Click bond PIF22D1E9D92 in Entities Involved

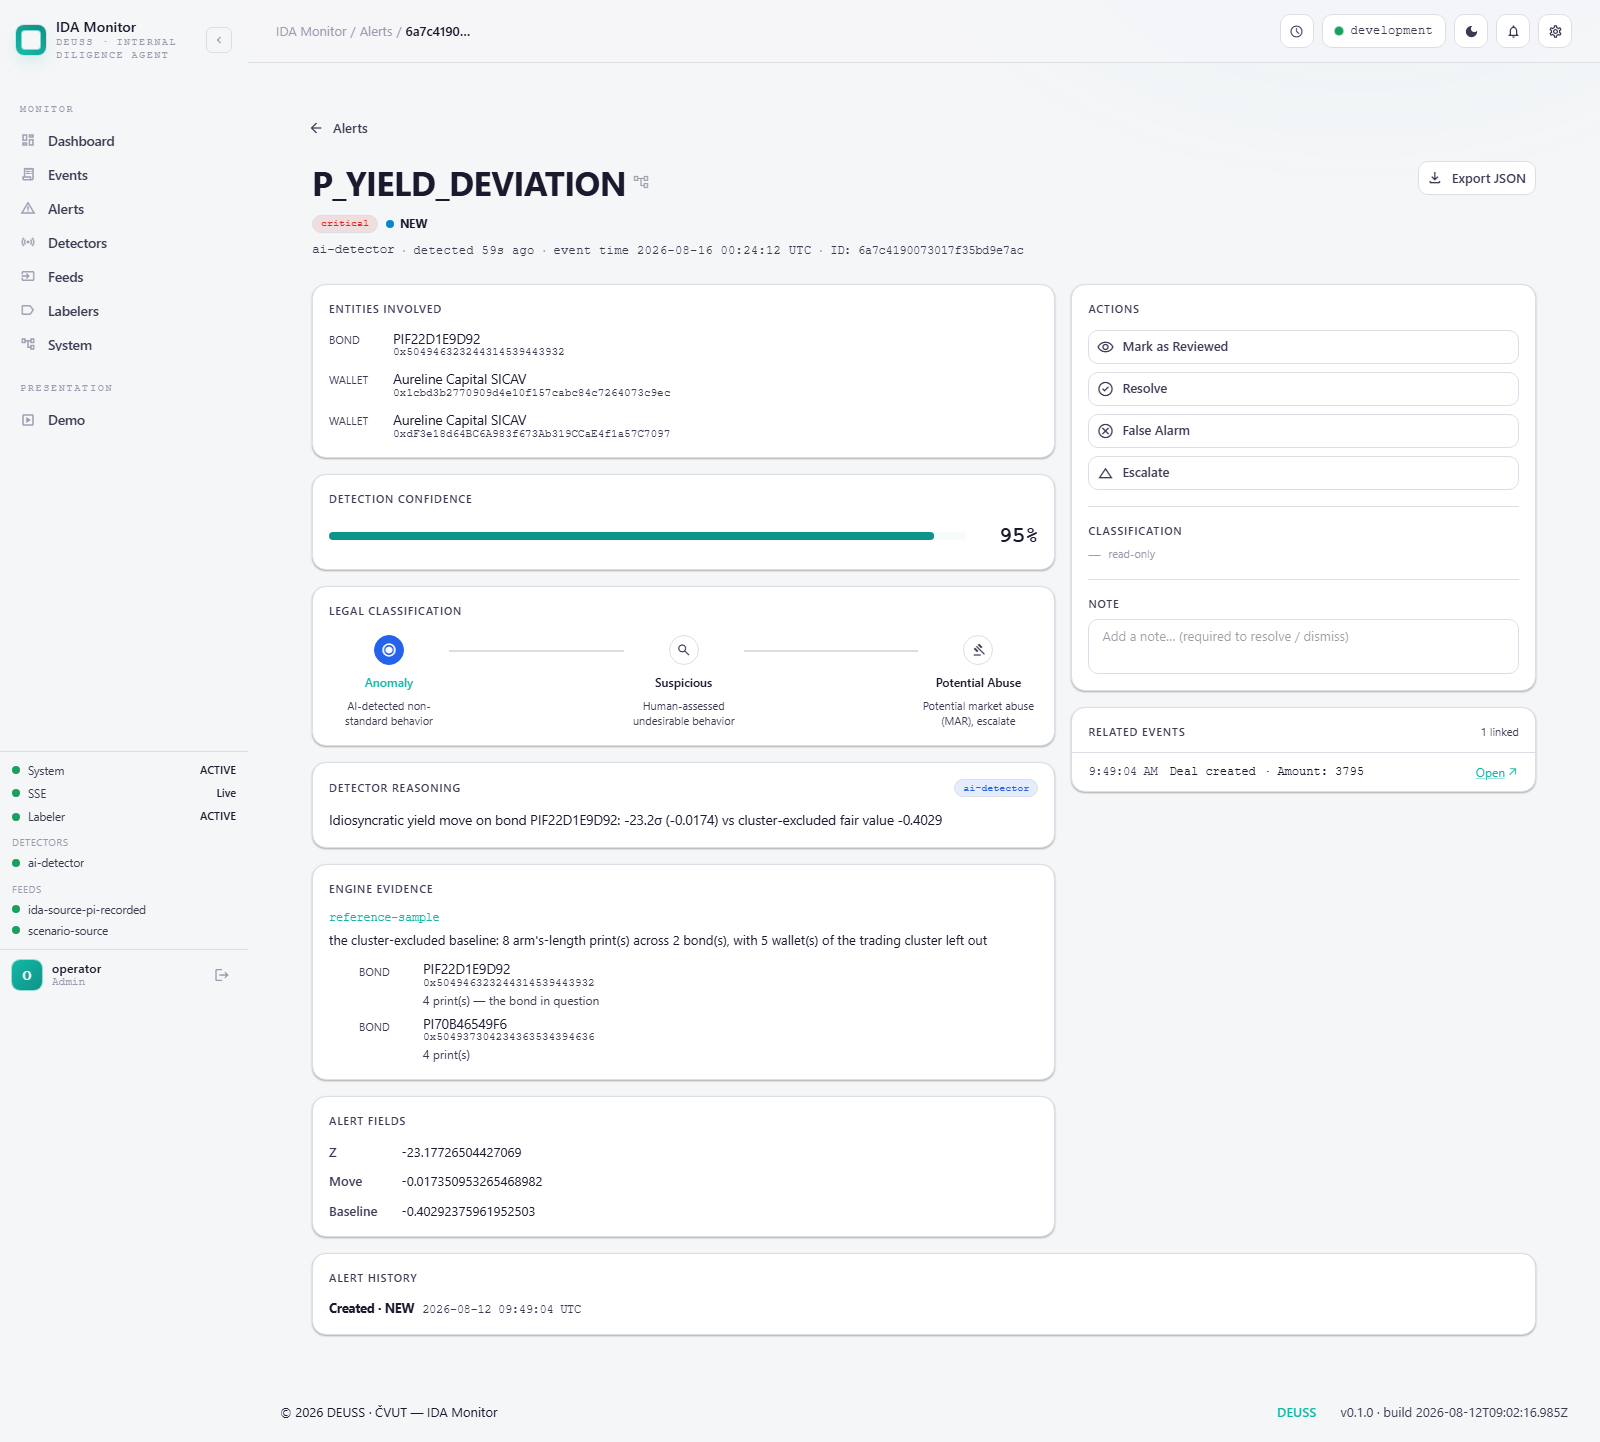pyautogui.click(x=436, y=339)
